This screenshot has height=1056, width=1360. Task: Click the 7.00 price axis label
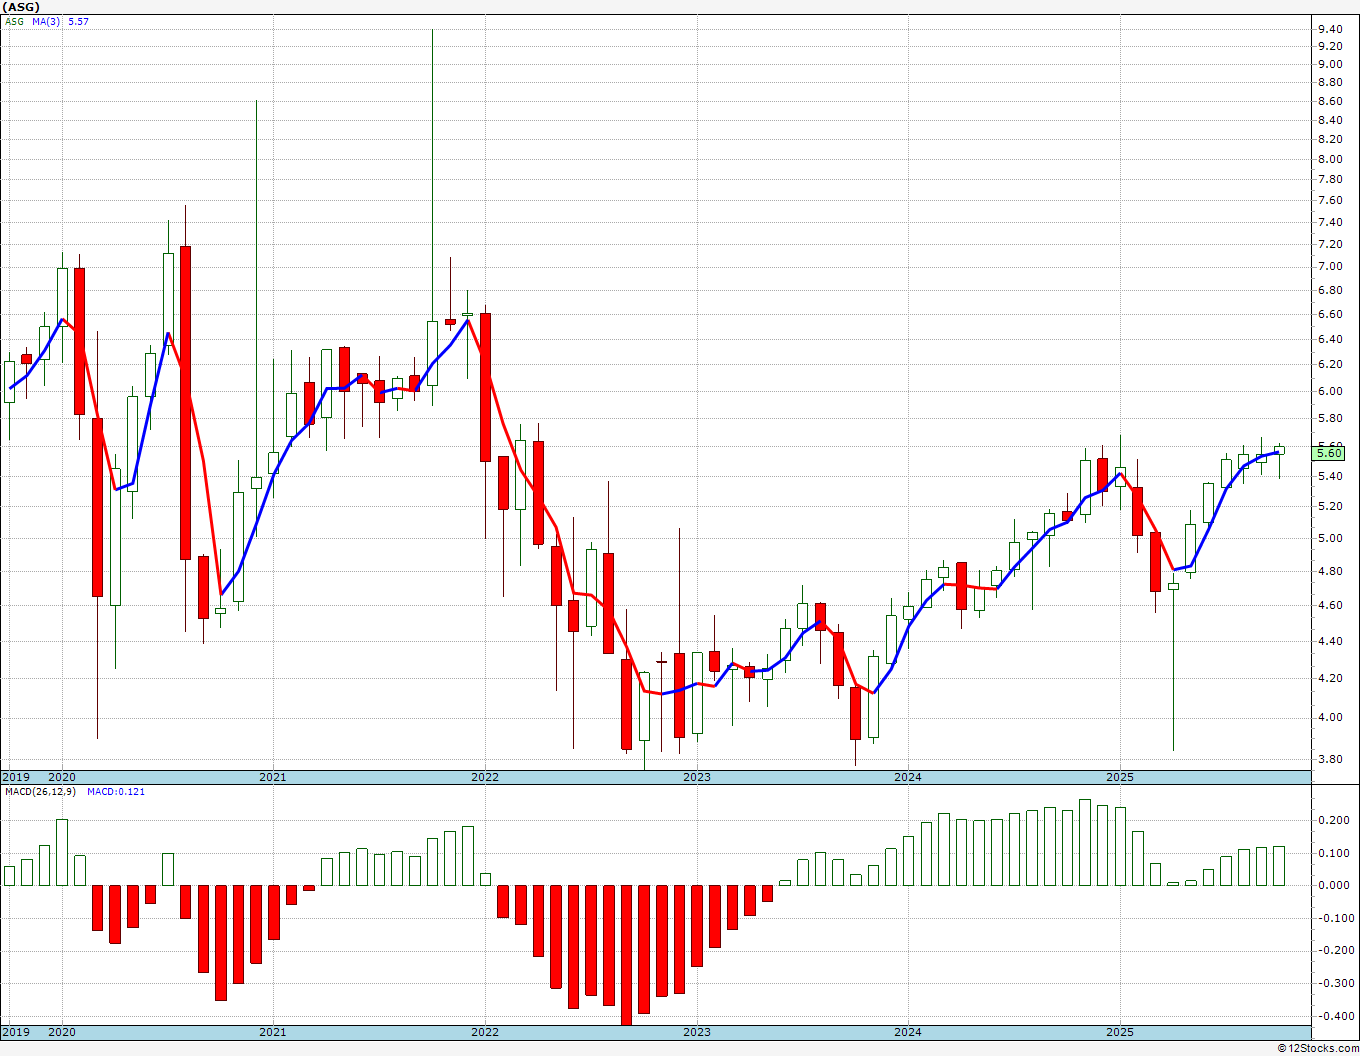[1330, 266]
